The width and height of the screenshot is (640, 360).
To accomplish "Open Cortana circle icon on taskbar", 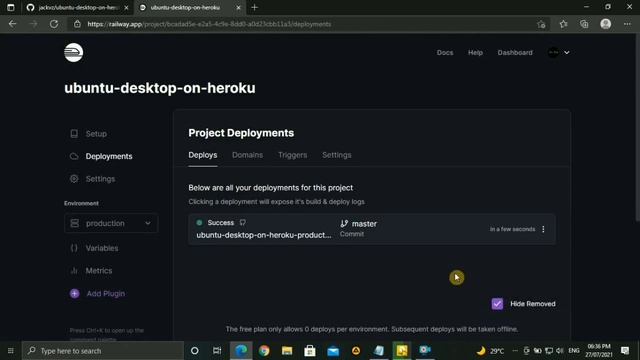I will point(195,351).
